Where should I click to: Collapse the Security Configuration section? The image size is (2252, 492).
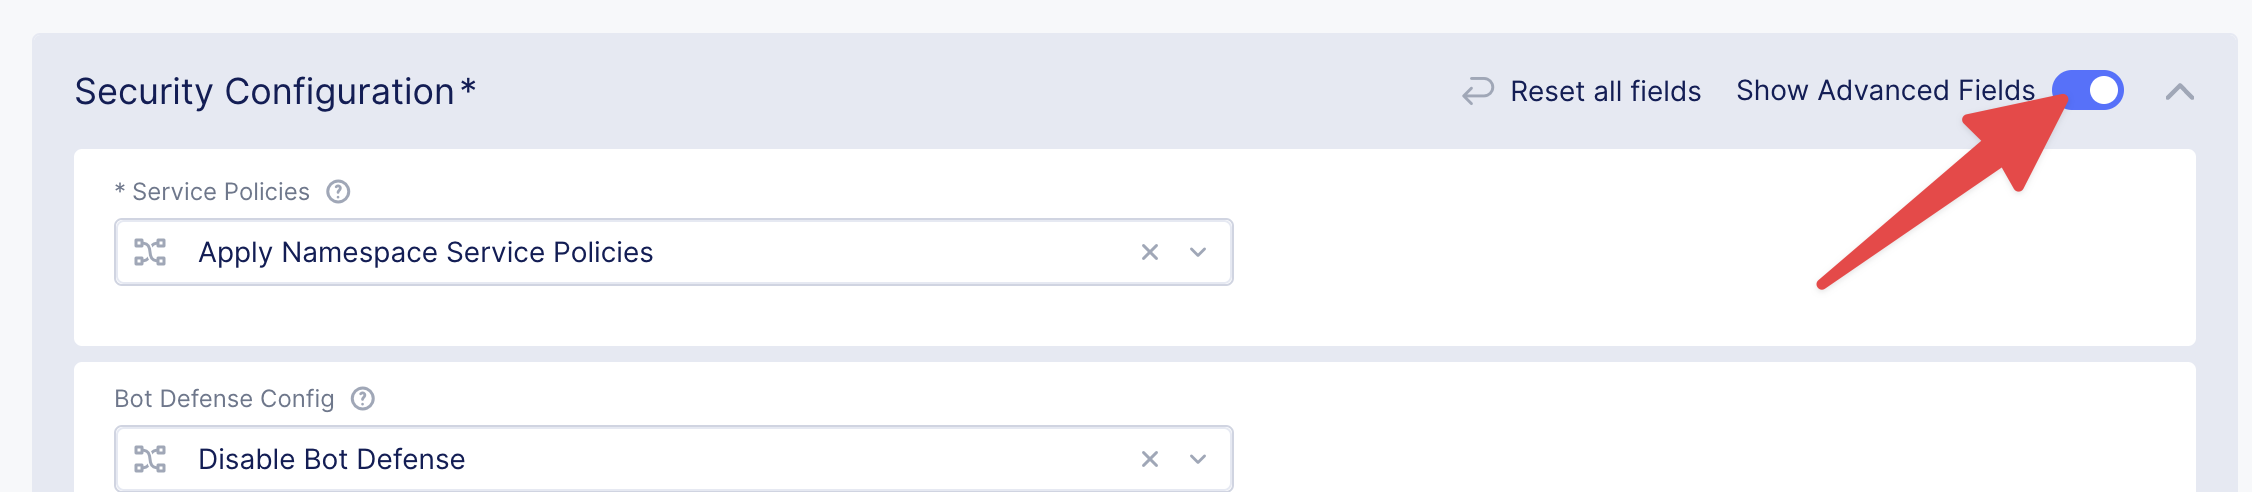2180,92
